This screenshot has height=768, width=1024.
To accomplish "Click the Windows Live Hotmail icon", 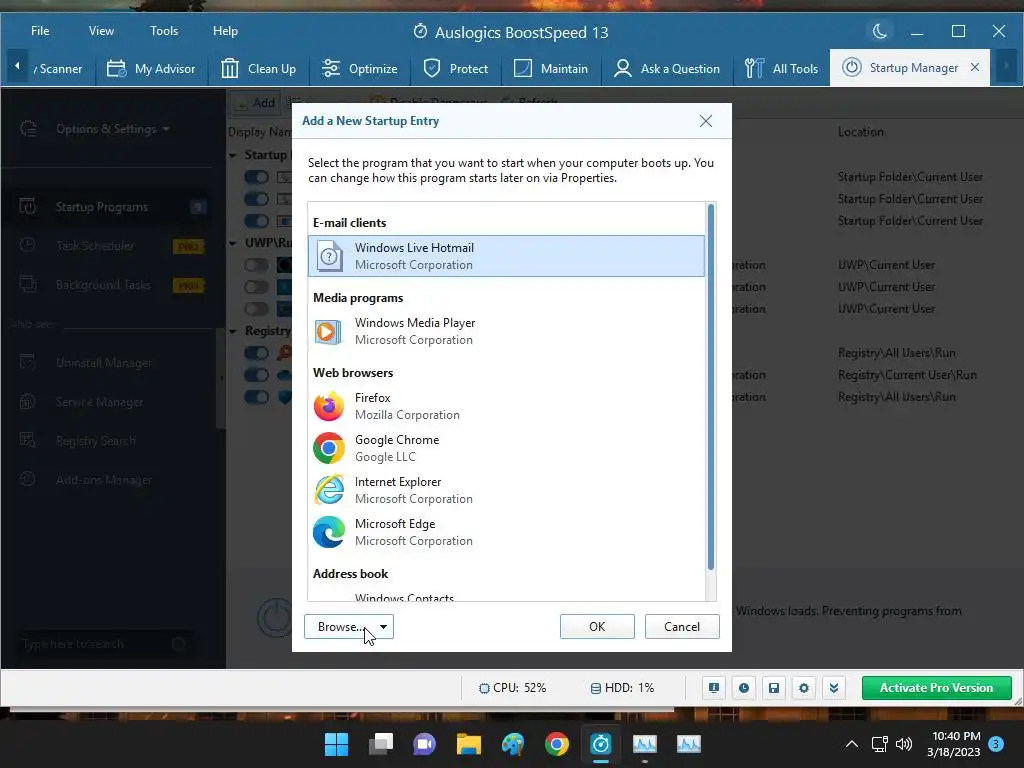I will click(x=329, y=256).
